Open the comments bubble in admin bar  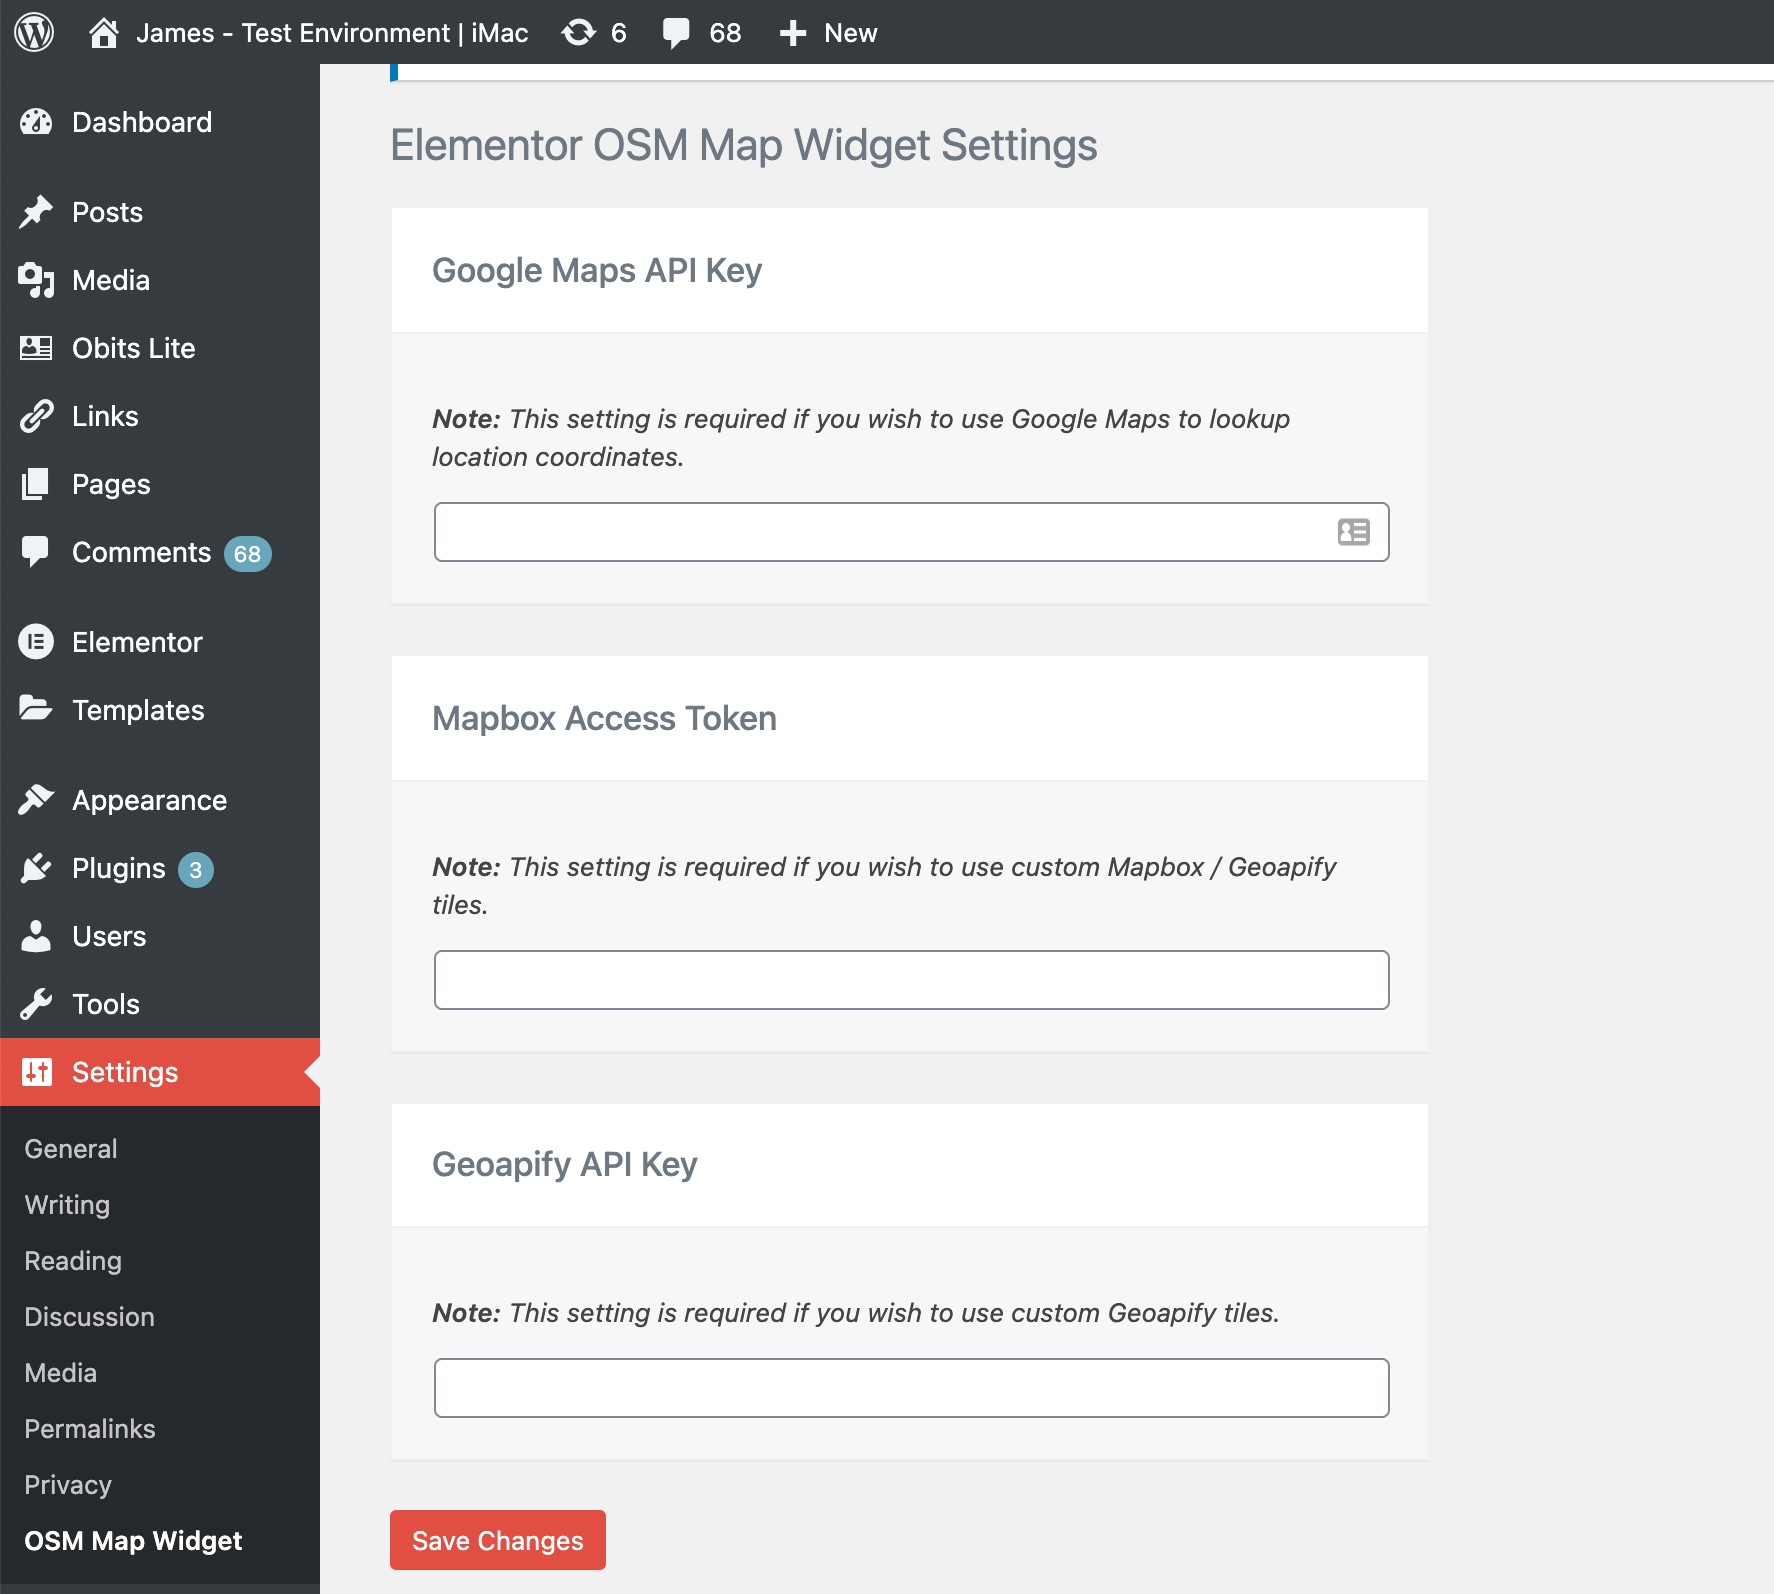[677, 33]
